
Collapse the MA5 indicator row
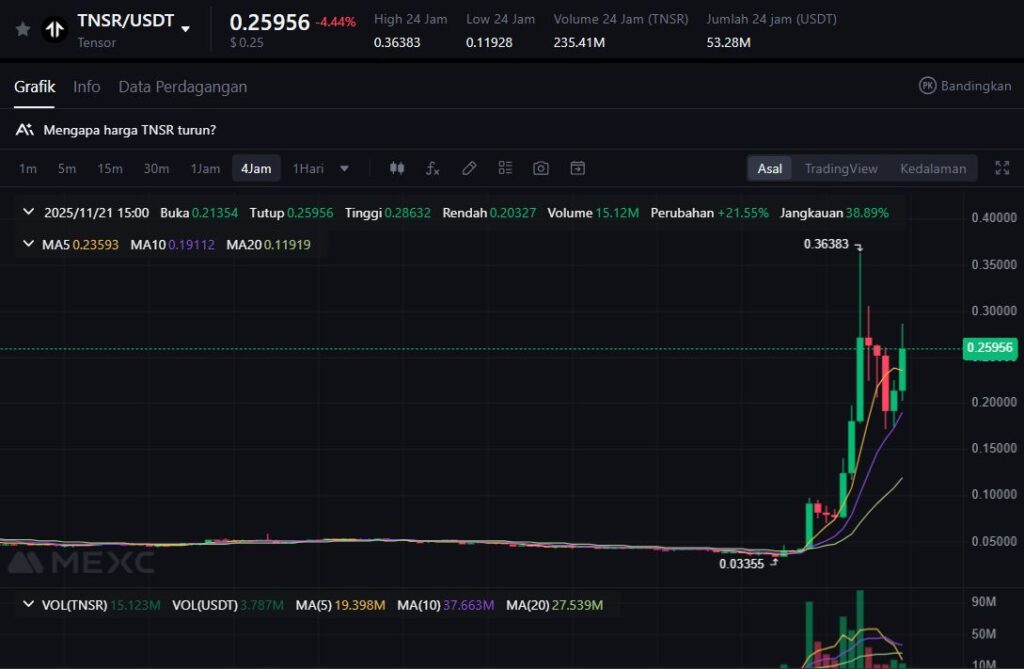(28, 244)
